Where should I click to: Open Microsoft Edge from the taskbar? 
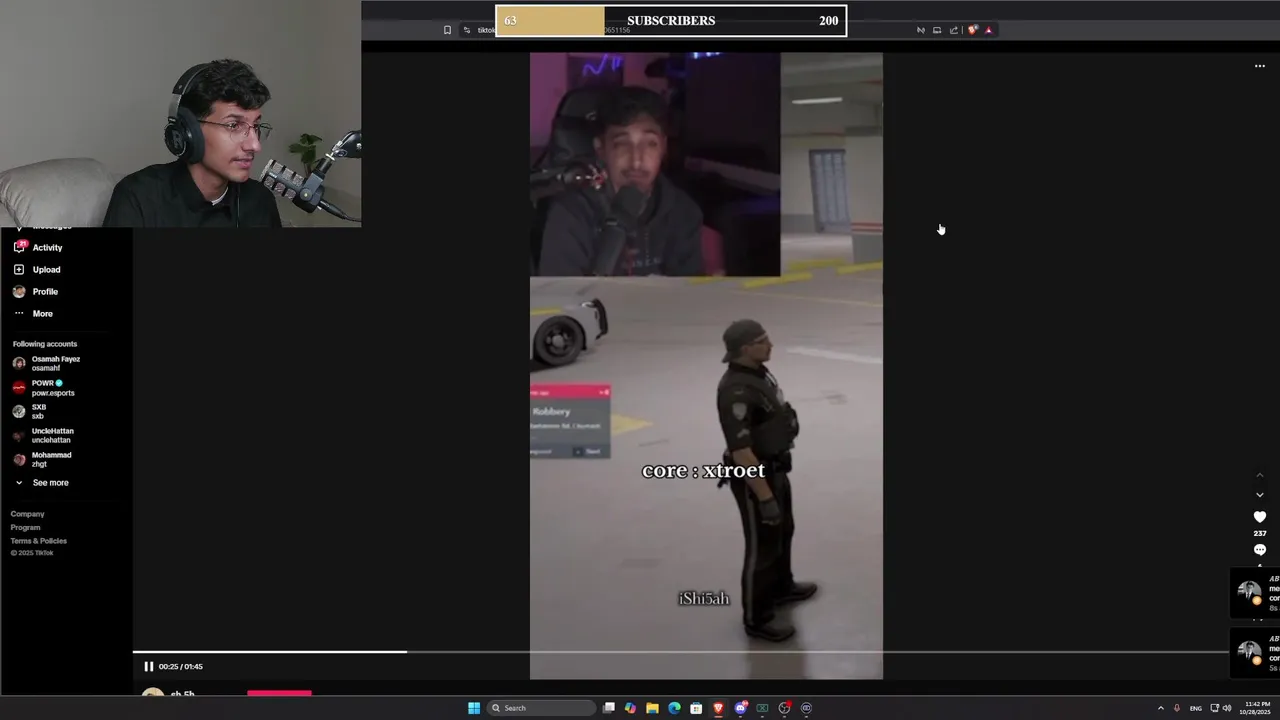pyautogui.click(x=674, y=708)
